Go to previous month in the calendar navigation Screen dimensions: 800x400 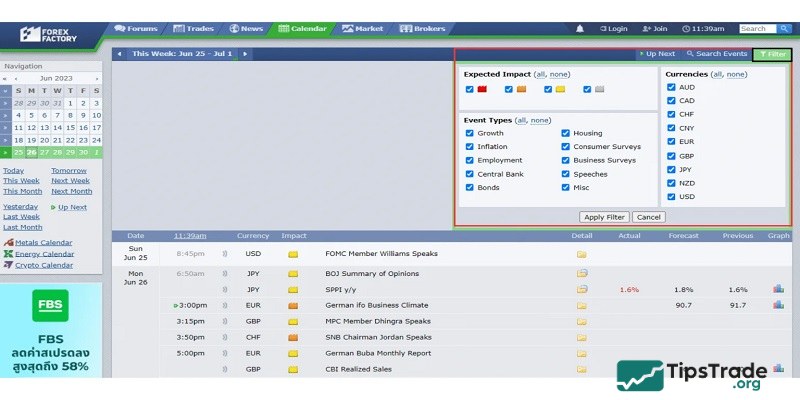tap(15, 78)
